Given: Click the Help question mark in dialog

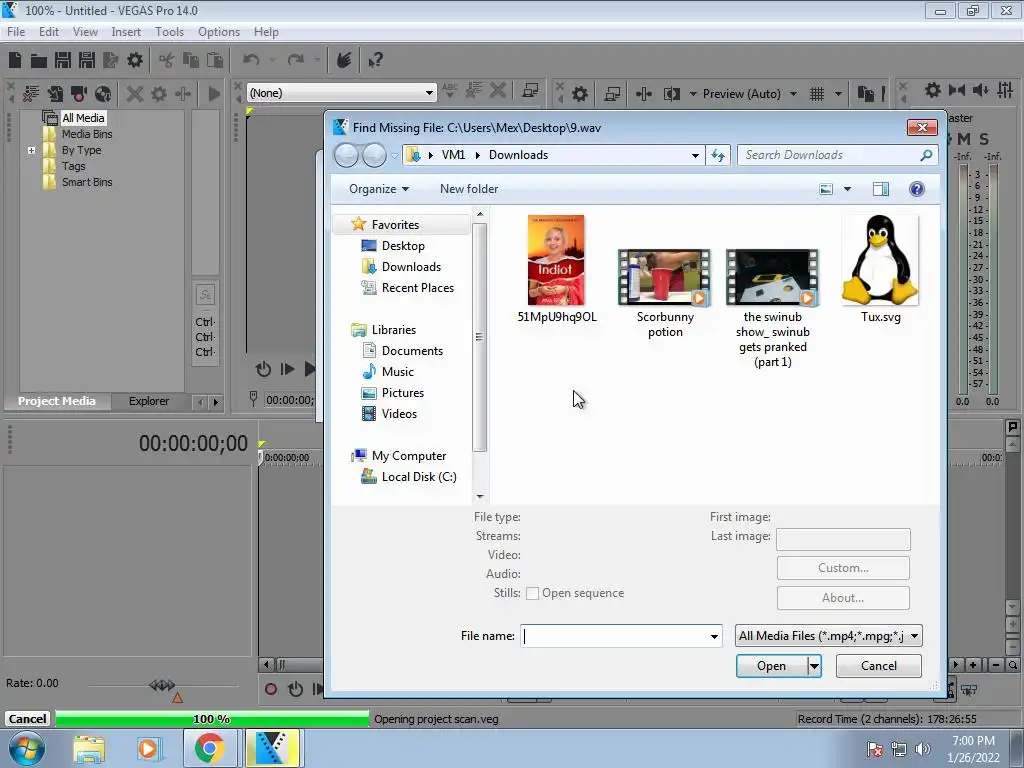Looking at the screenshot, I should click(917, 189).
